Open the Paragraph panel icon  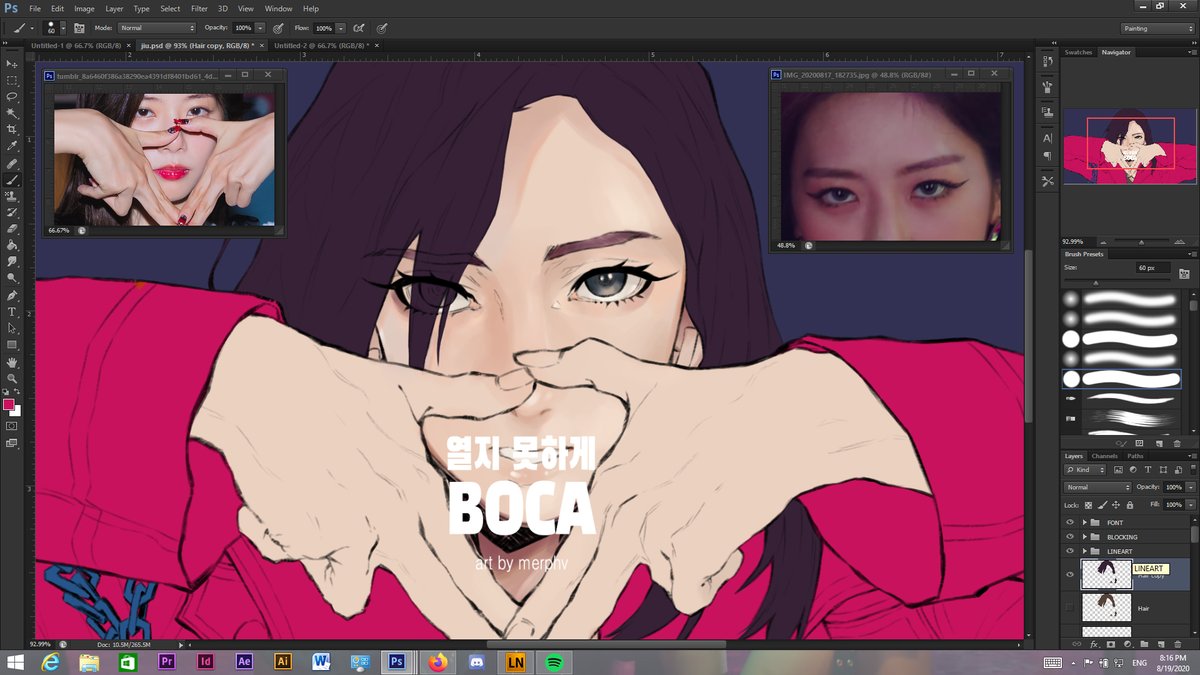click(1047, 157)
